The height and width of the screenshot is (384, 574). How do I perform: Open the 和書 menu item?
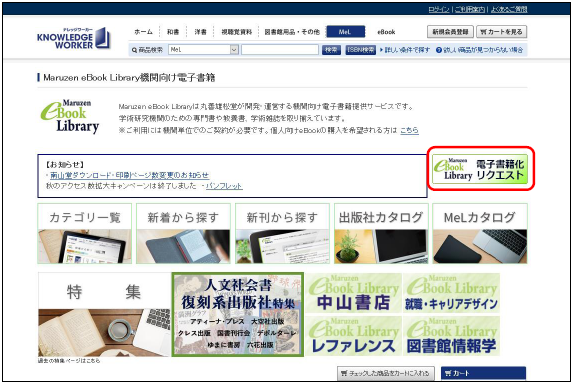(x=173, y=32)
